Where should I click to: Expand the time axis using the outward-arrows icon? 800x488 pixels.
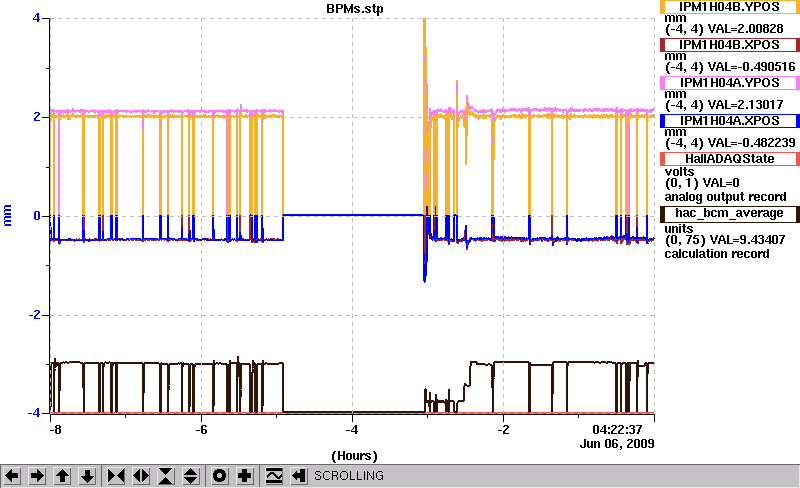coord(141,476)
